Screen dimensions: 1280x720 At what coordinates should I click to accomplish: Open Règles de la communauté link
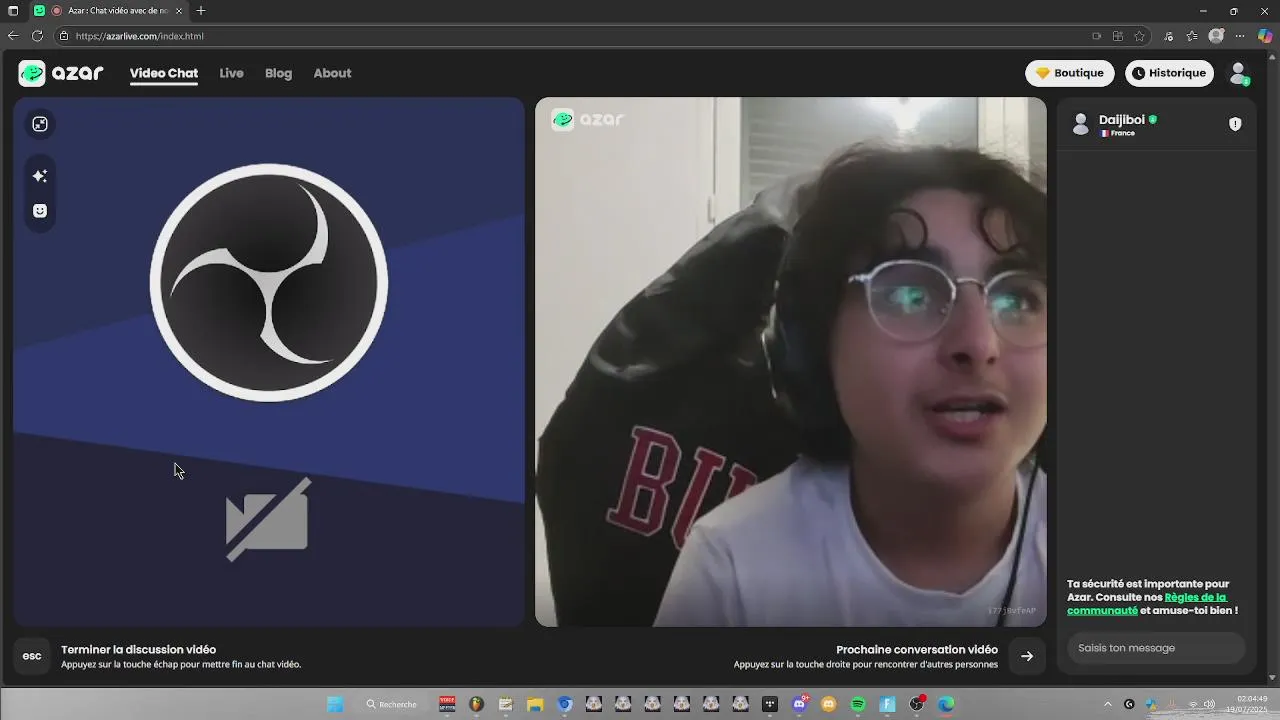click(x=1146, y=604)
